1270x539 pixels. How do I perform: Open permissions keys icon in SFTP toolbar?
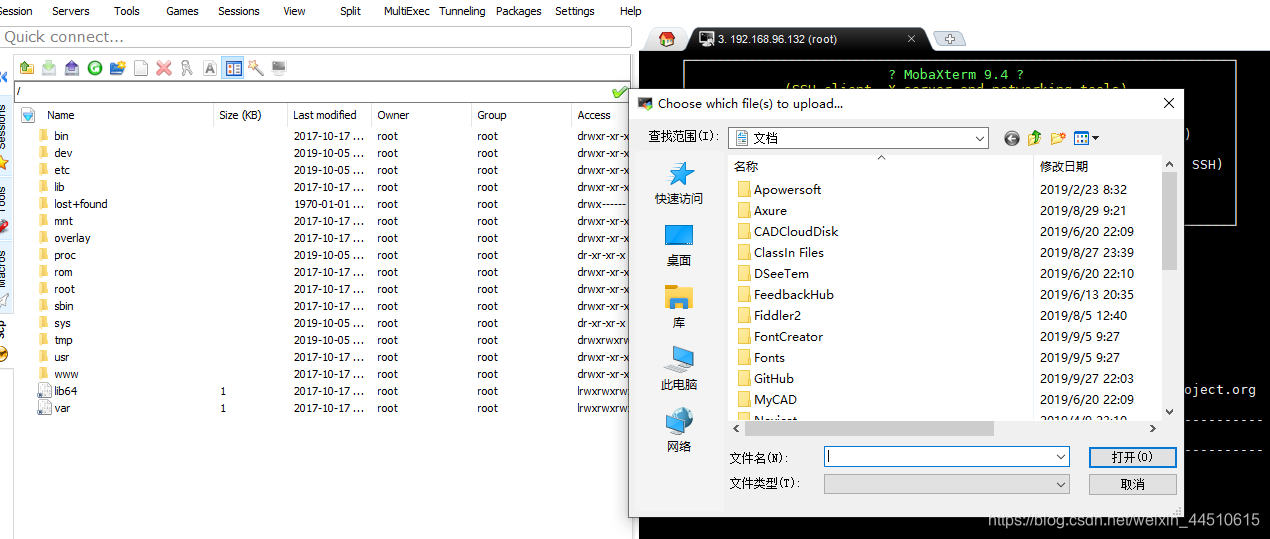point(187,68)
